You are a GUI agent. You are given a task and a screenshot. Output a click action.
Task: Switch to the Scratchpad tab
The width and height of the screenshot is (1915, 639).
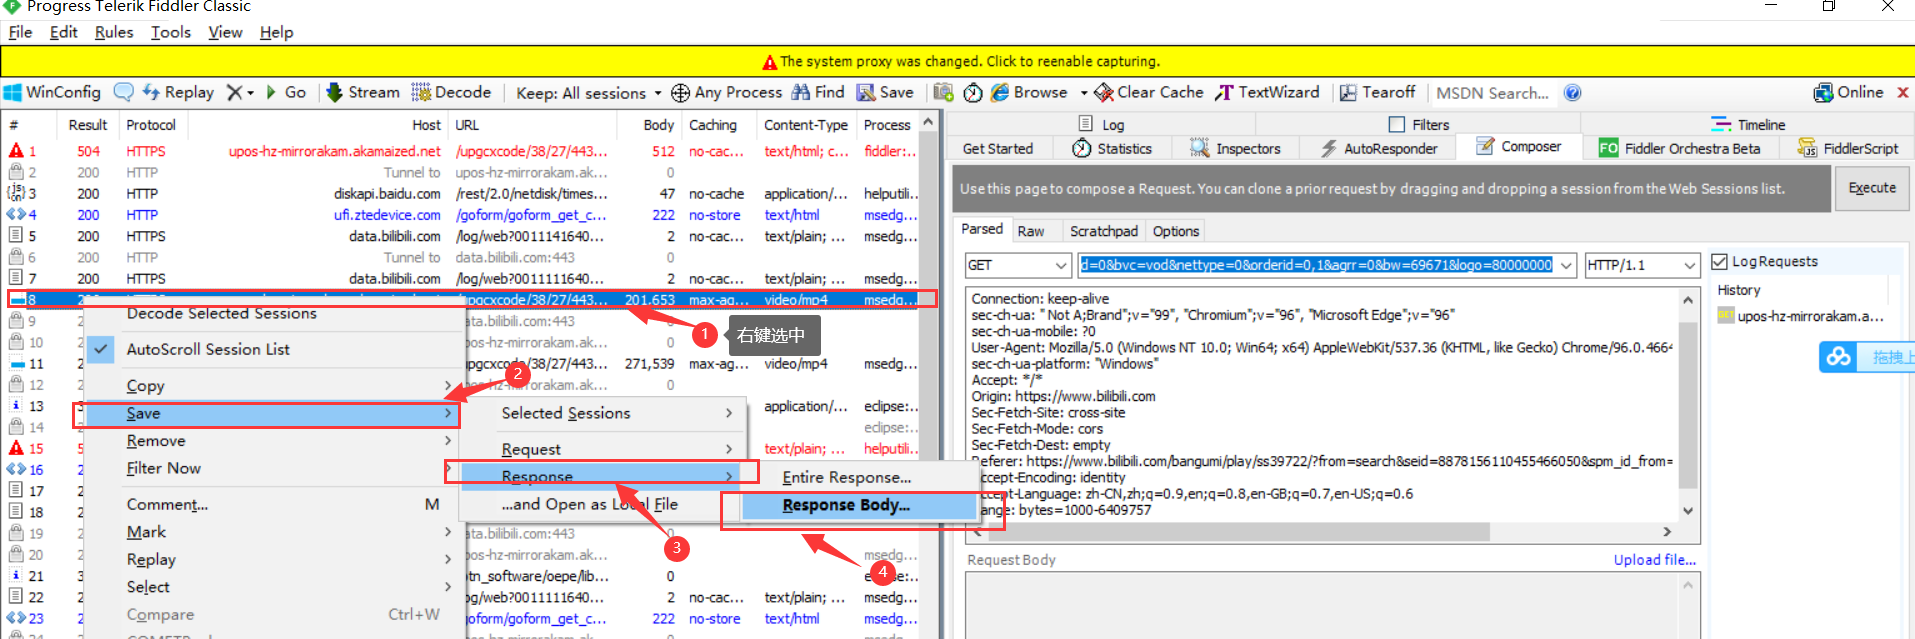(1103, 231)
